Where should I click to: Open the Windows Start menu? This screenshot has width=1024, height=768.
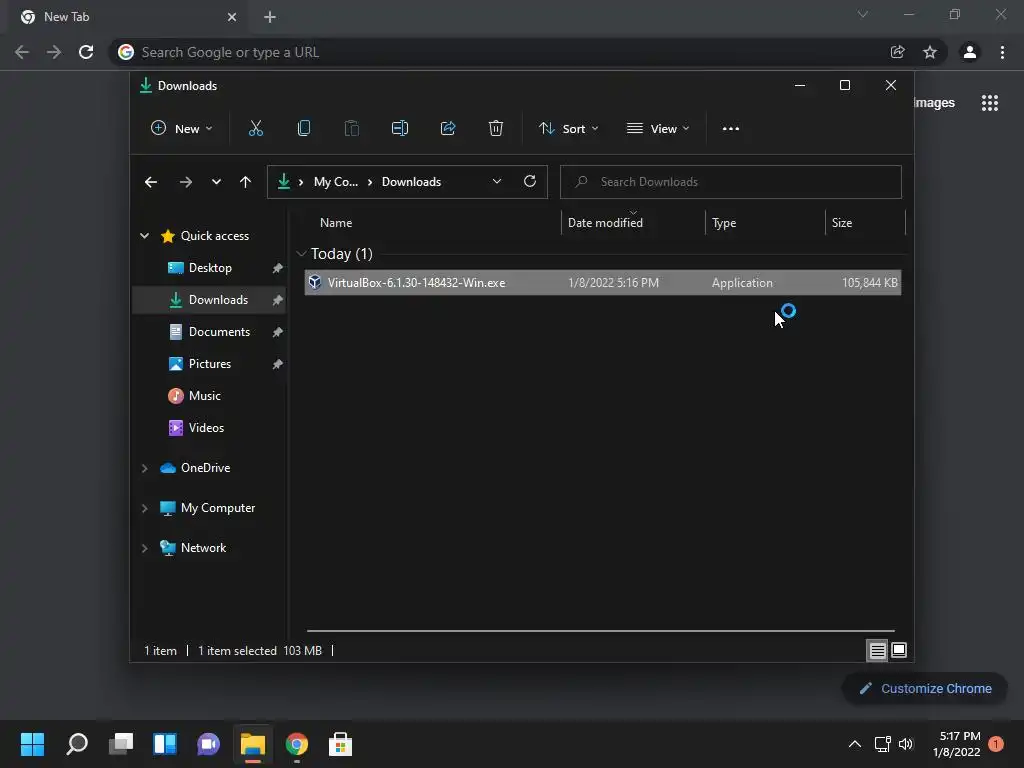pyautogui.click(x=32, y=744)
